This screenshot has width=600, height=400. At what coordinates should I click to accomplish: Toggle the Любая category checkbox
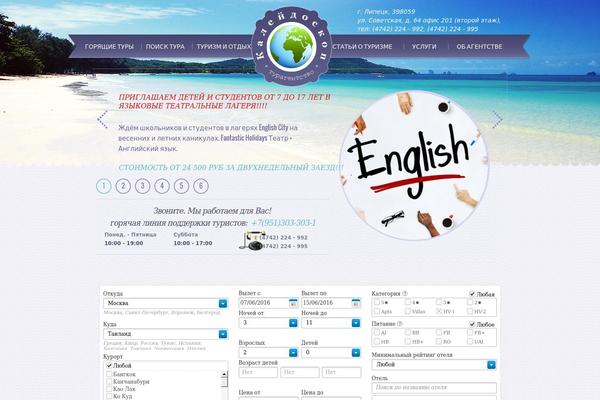(472, 294)
